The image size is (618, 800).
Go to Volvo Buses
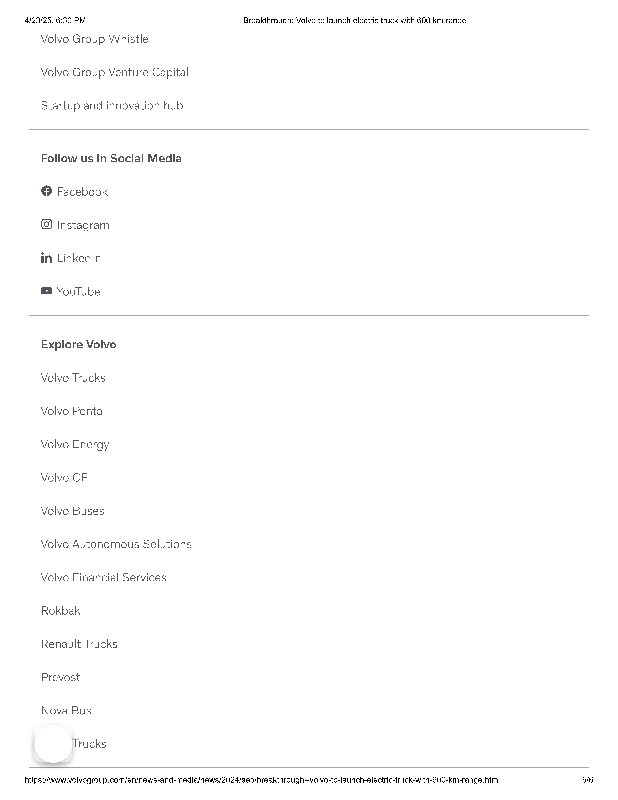(72, 511)
